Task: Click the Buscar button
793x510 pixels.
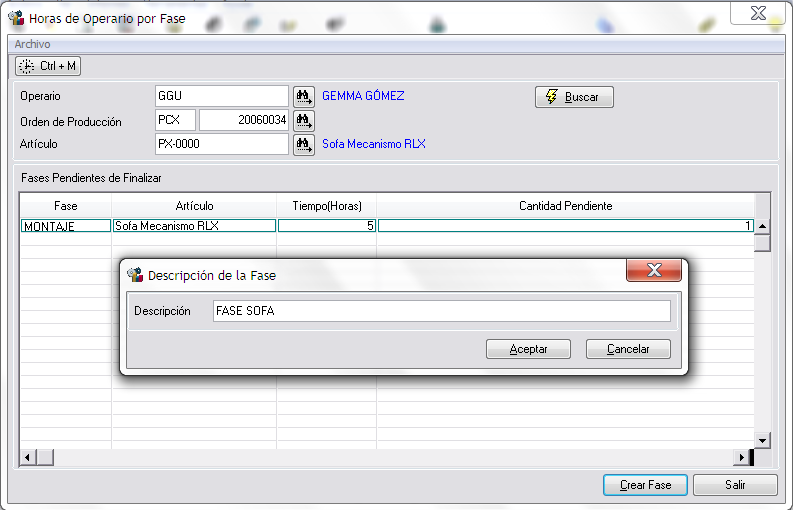Action: (575, 97)
